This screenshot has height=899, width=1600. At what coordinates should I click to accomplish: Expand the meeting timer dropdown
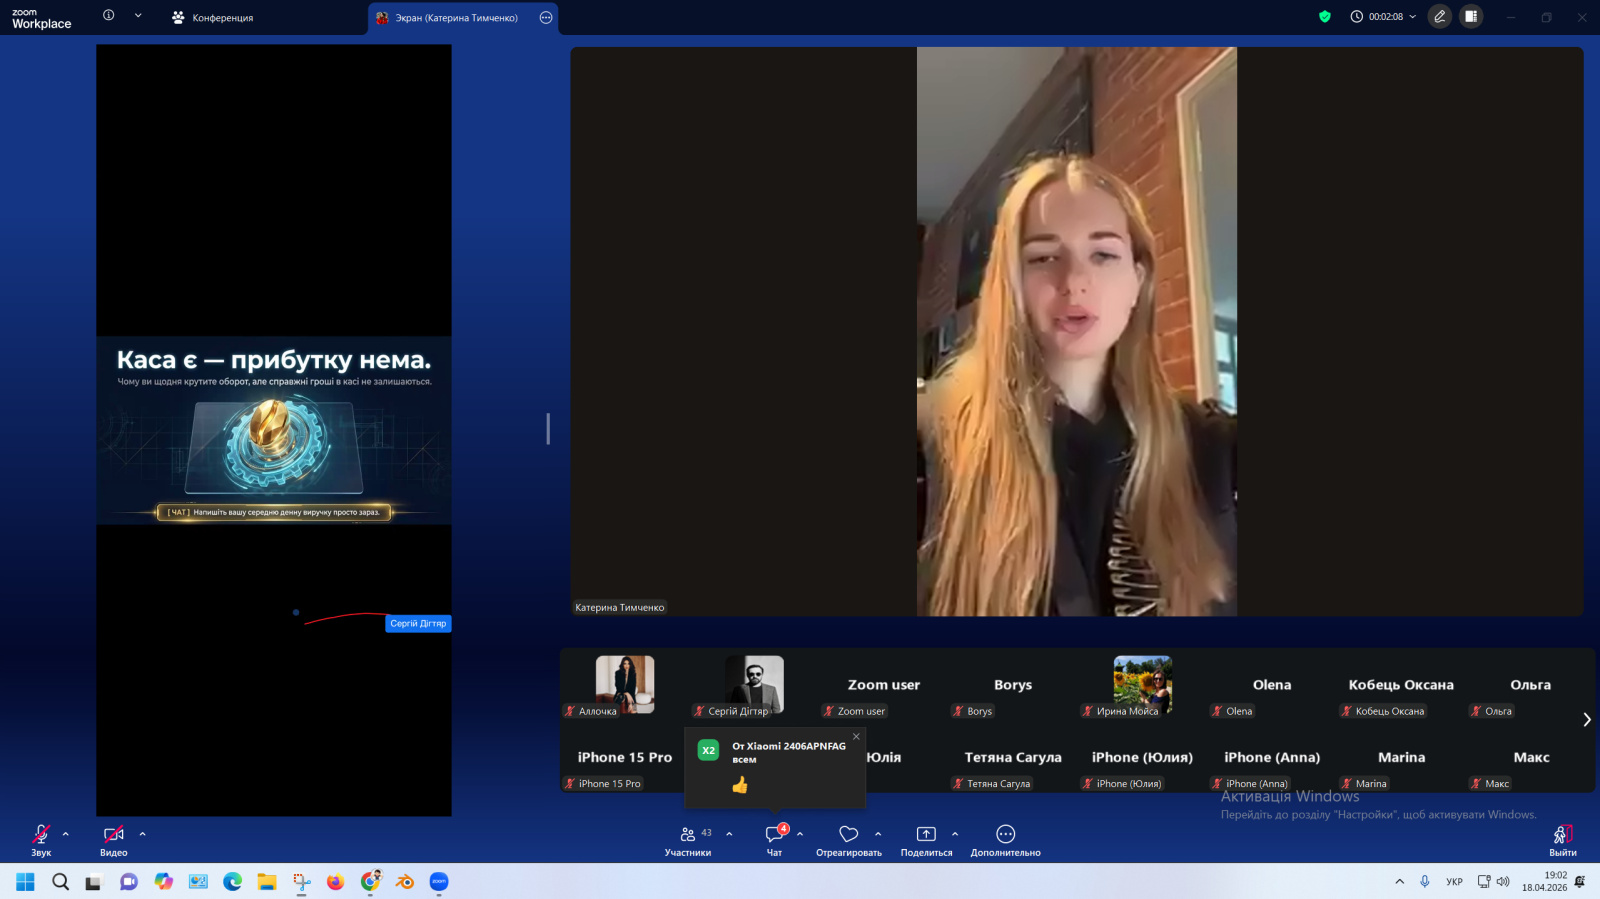pyautogui.click(x=1413, y=17)
